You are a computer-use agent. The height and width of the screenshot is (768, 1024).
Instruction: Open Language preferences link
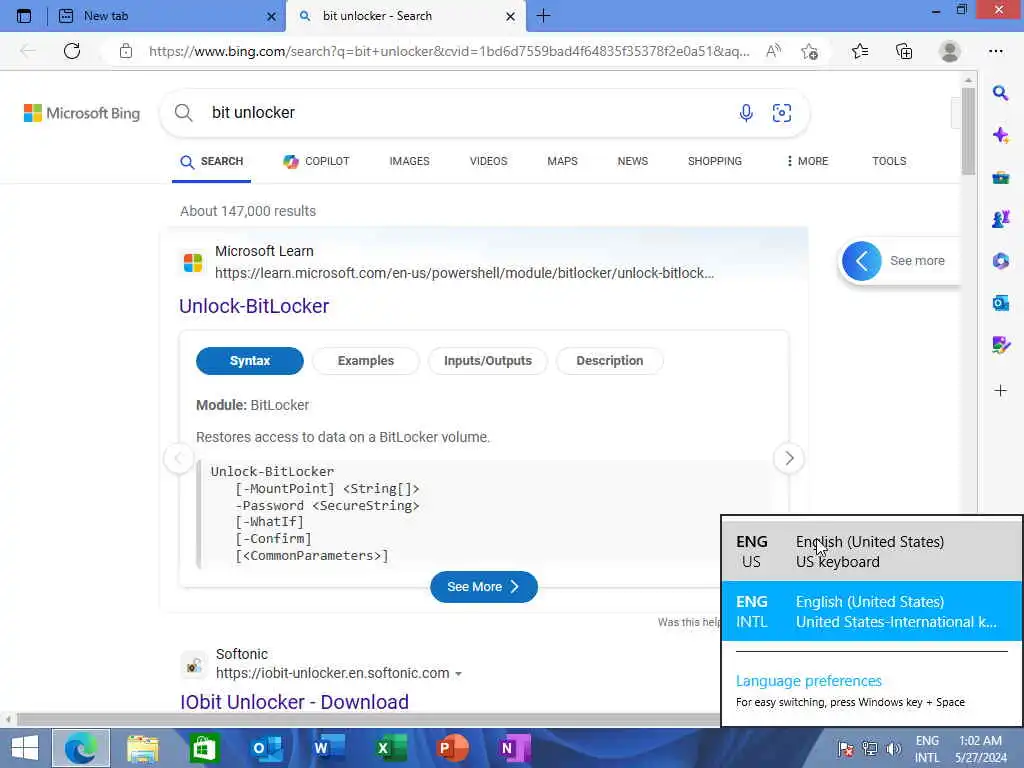808,681
